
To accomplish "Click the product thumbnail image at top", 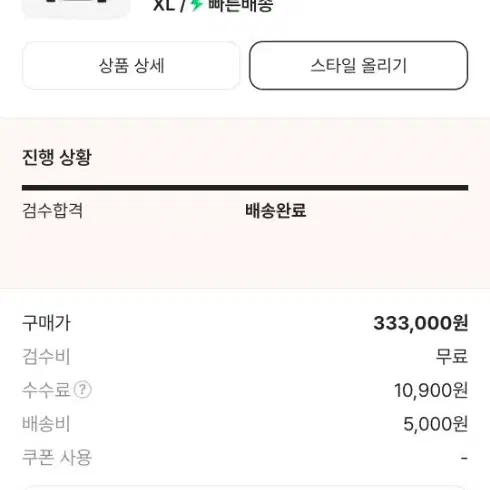I will tap(76, 8).
